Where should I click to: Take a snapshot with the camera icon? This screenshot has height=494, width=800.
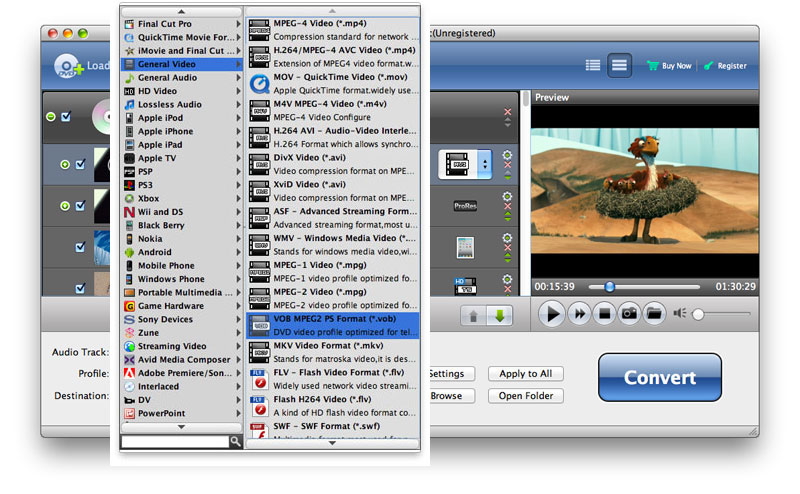[x=629, y=314]
